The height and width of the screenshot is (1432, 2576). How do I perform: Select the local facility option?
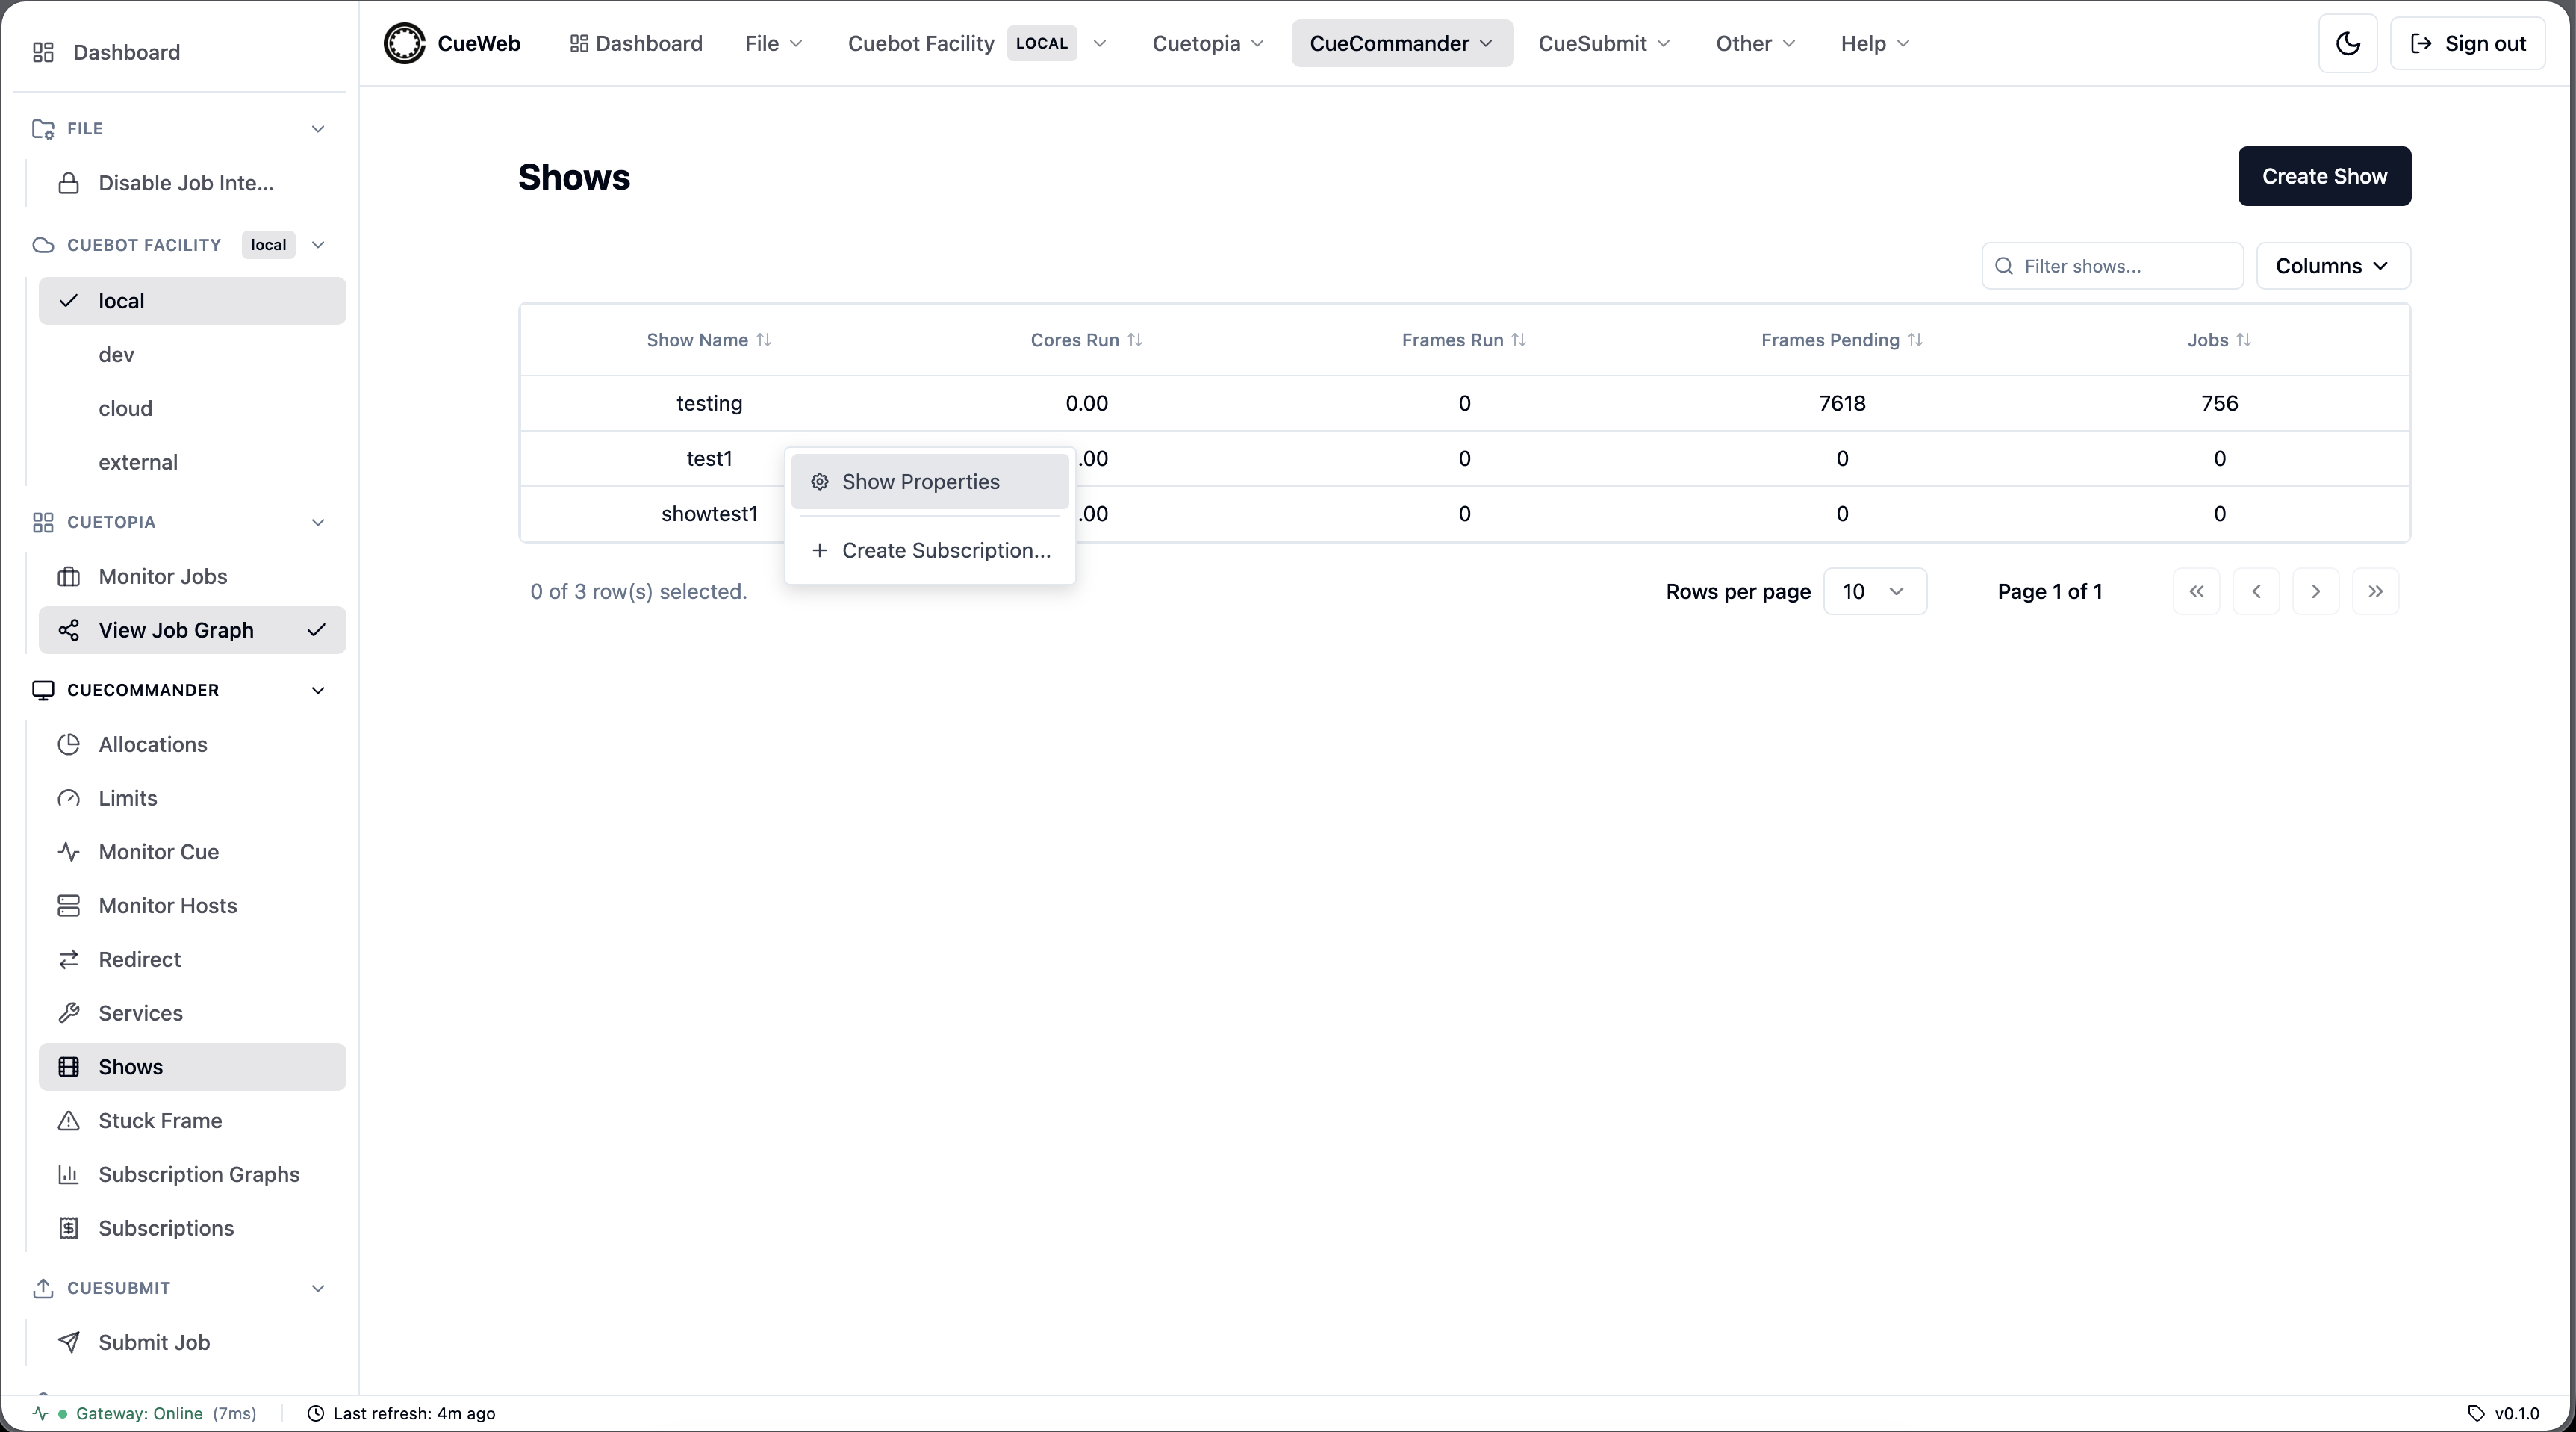tap(192, 301)
